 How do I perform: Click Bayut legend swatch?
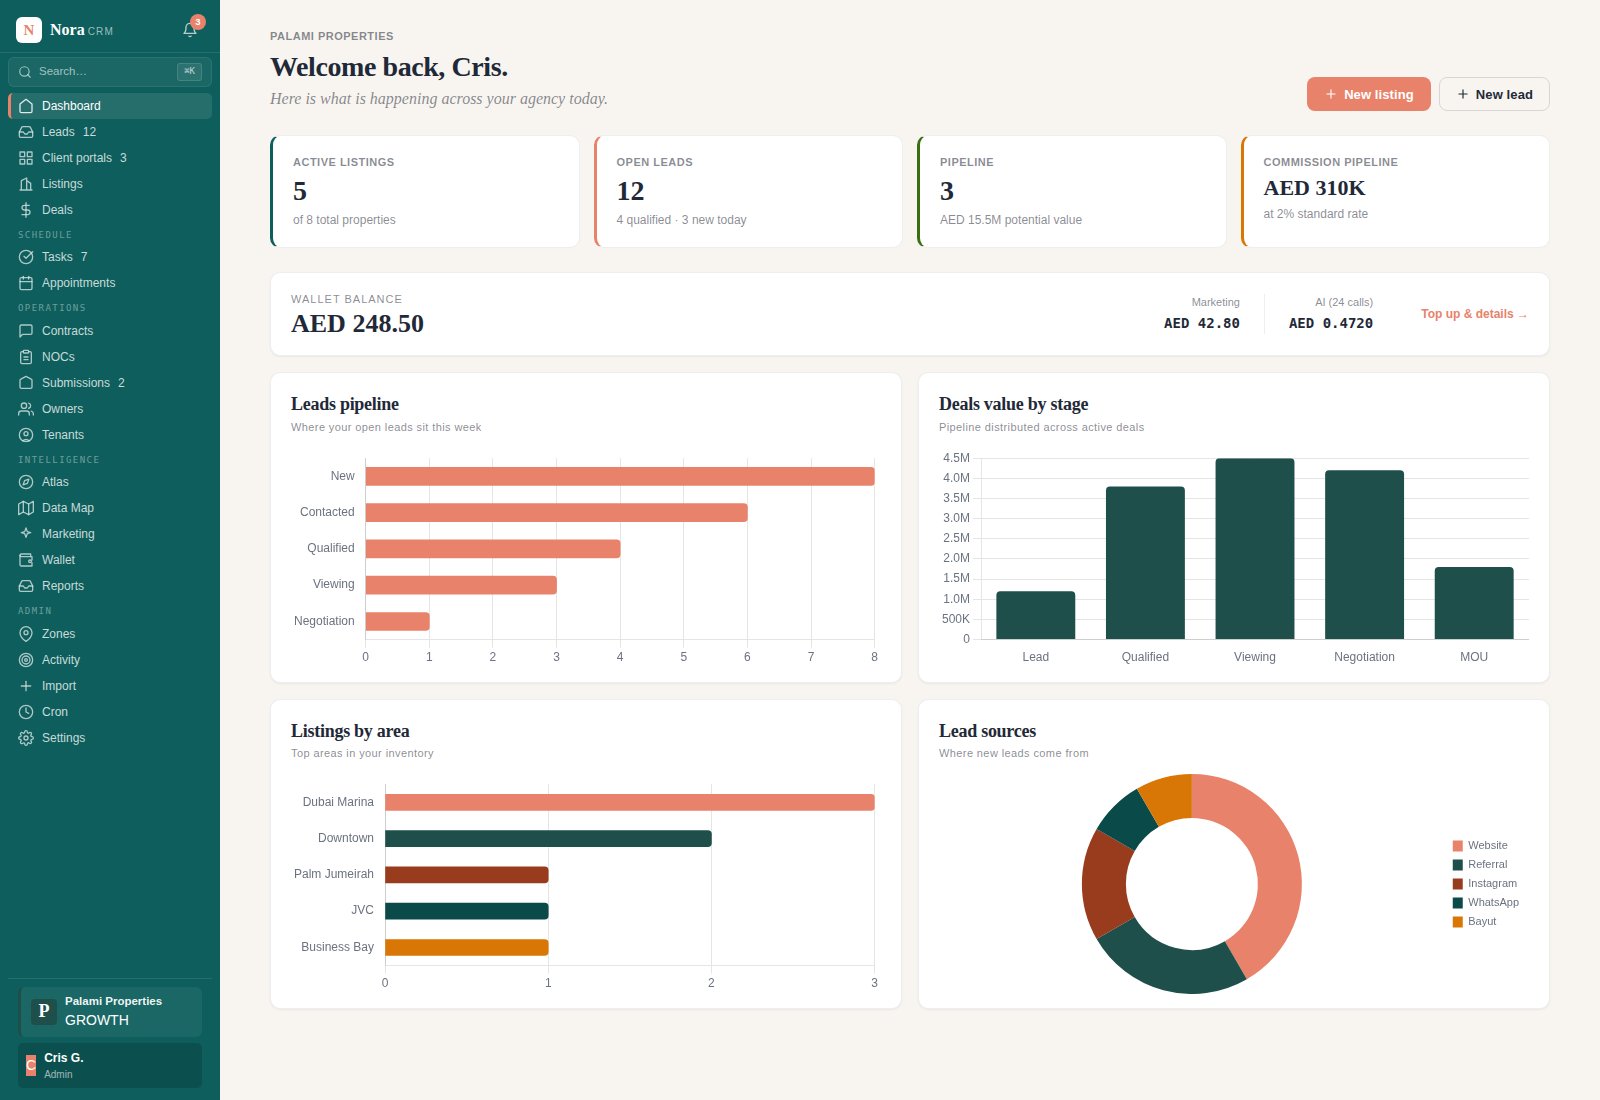[1458, 922]
